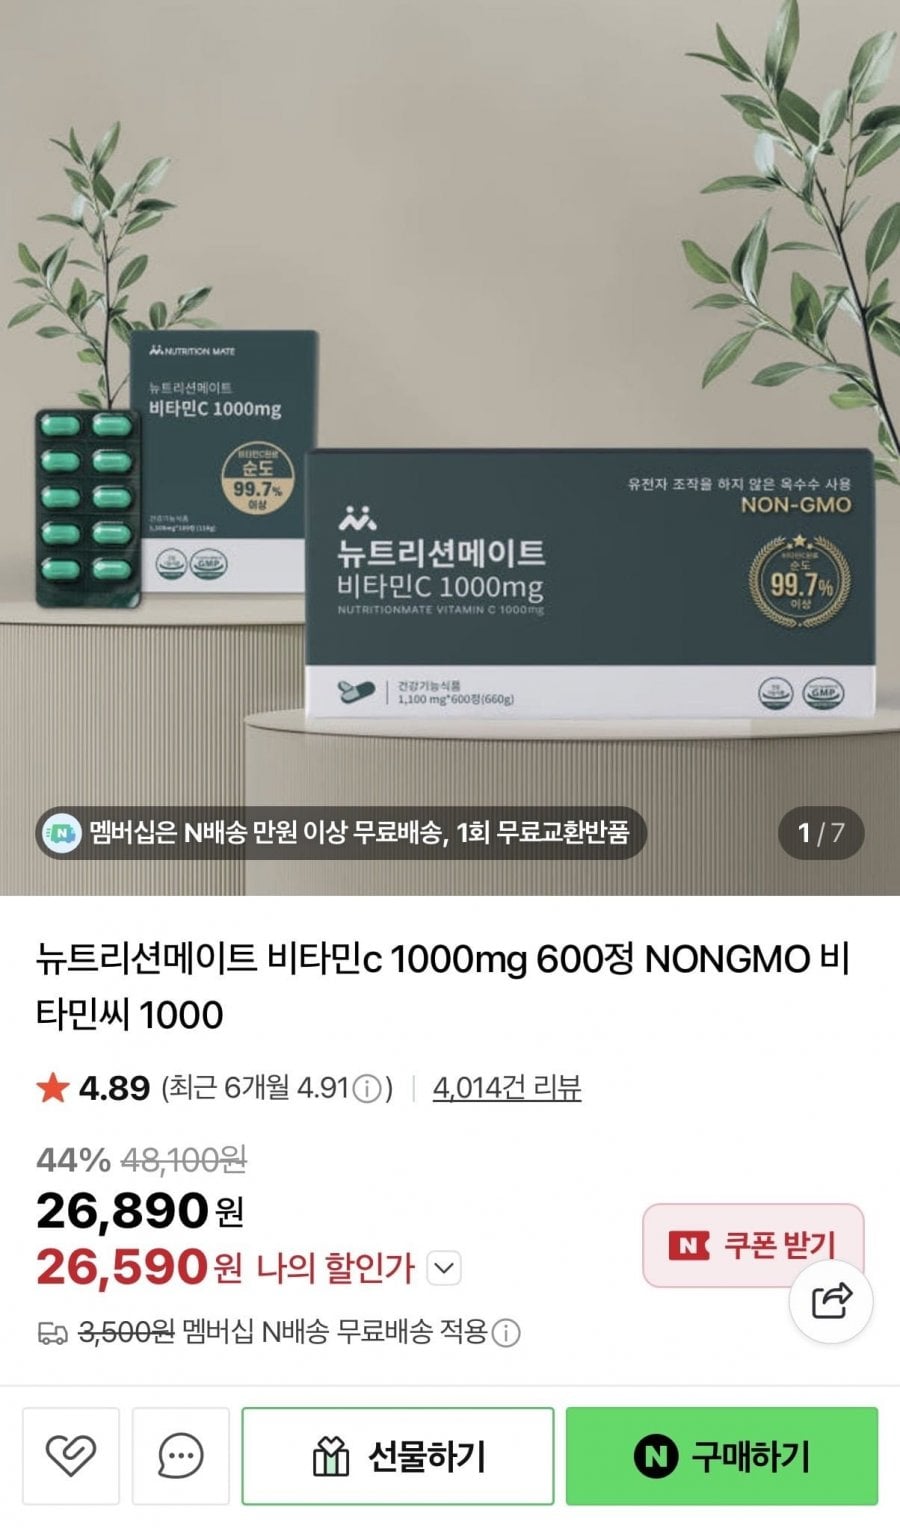Image resolution: width=900 pixels, height=1528 pixels.
Task: Tap the membership free shipping banner
Action: point(341,832)
